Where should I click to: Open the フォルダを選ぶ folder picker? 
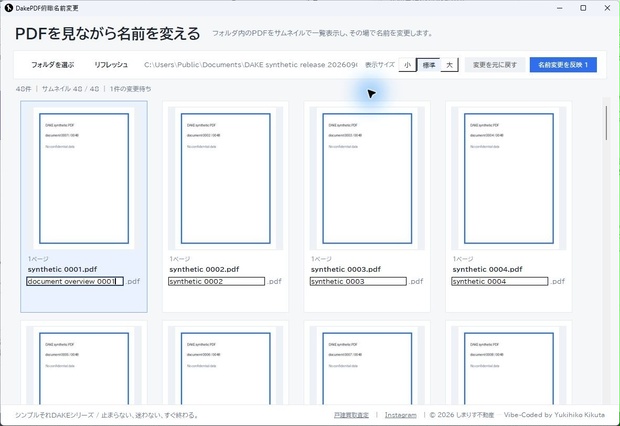(x=53, y=65)
